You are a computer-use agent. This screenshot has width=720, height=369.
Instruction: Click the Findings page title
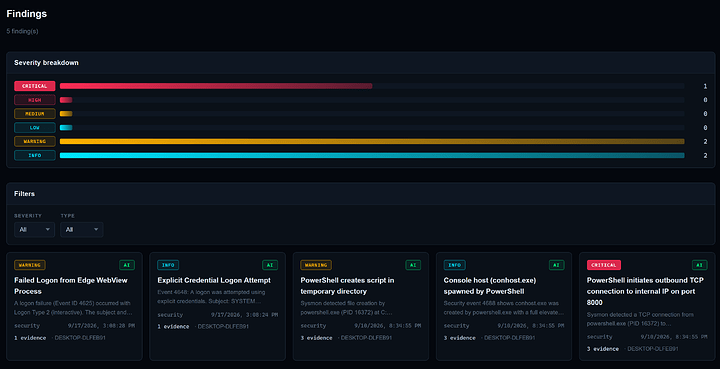[x=27, y=14]
